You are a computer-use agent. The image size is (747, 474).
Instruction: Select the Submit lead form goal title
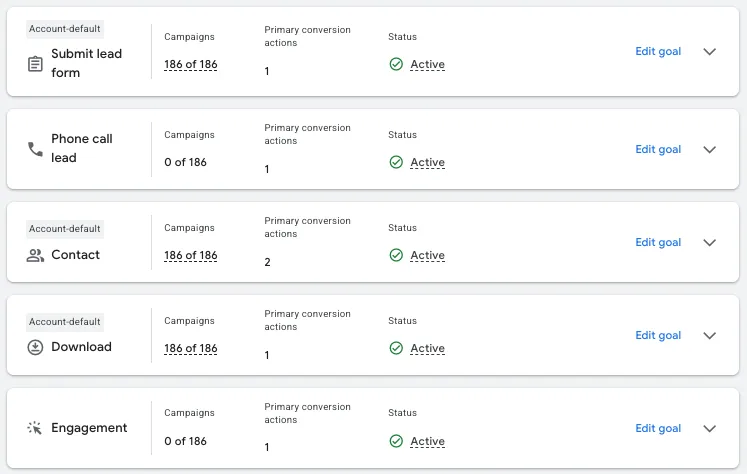[86, 63]
